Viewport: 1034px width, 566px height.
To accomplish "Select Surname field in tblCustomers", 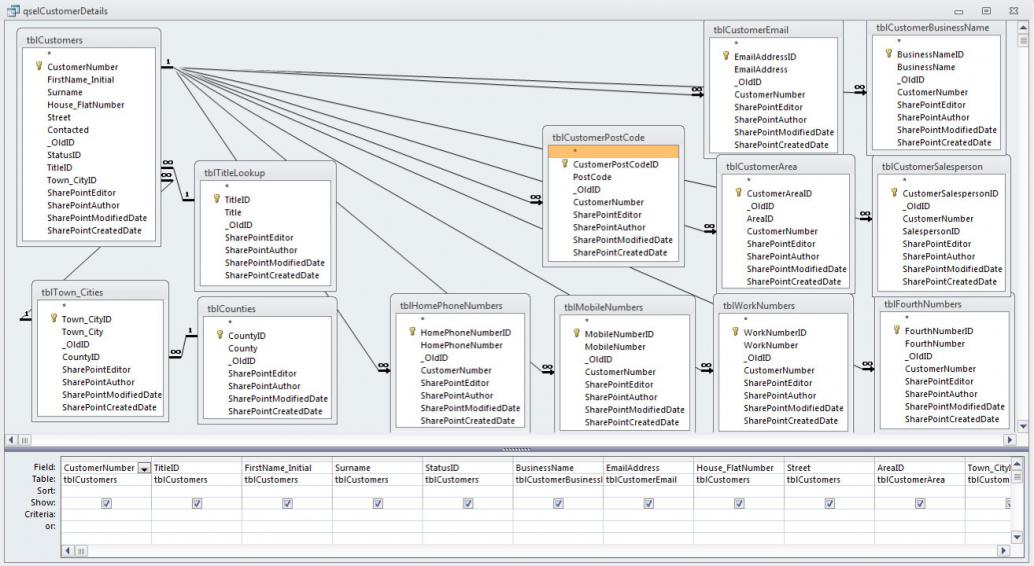I will (65, 92).
